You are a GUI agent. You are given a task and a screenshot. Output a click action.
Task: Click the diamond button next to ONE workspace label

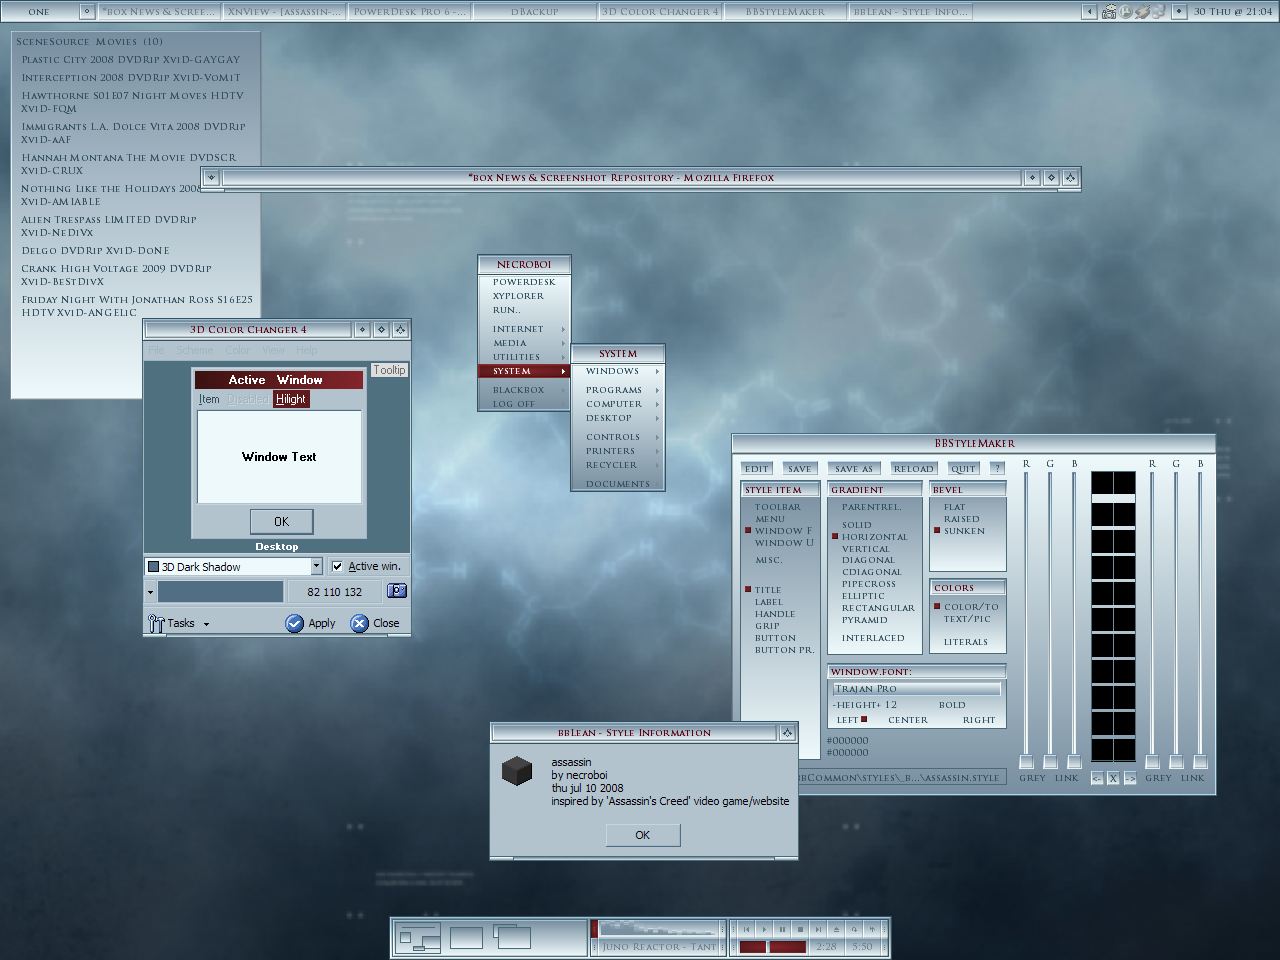[87, 12]
